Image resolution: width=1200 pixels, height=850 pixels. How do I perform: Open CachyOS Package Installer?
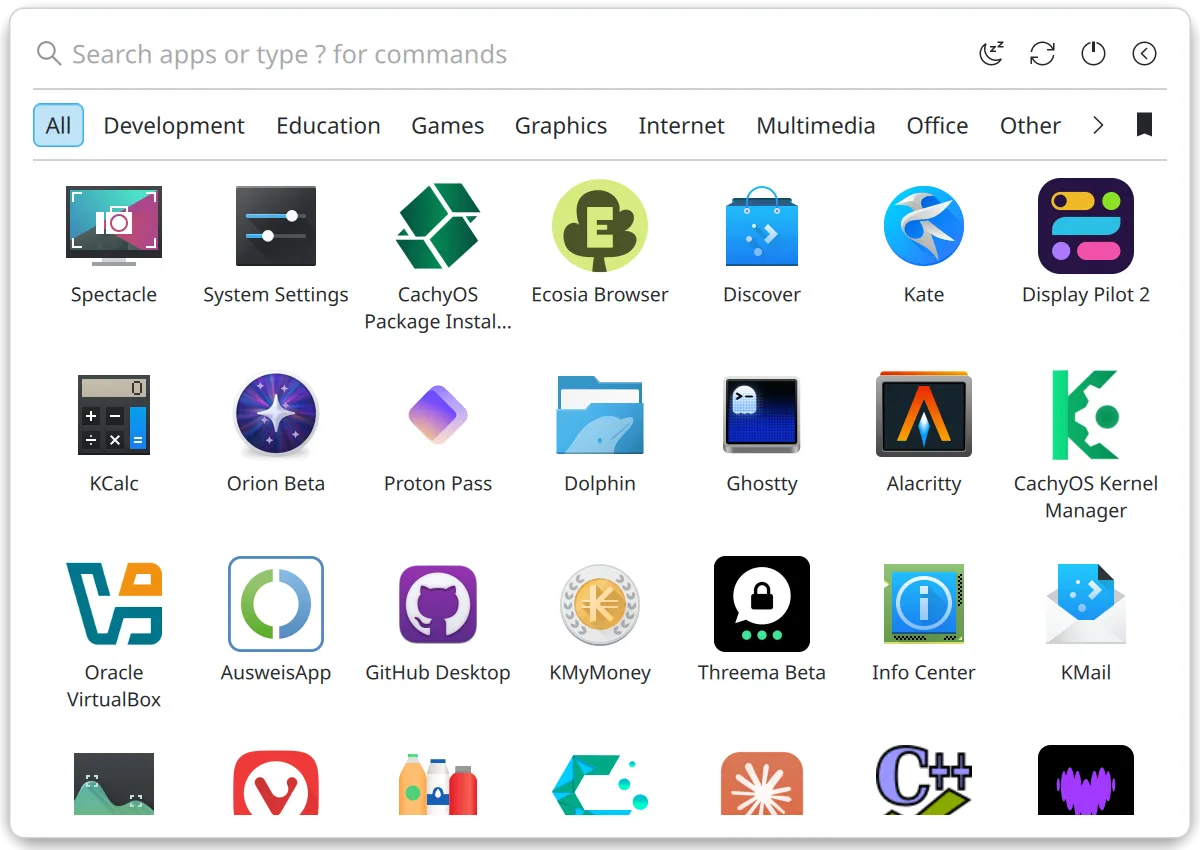pyautogui.click(x=438, y=226)
